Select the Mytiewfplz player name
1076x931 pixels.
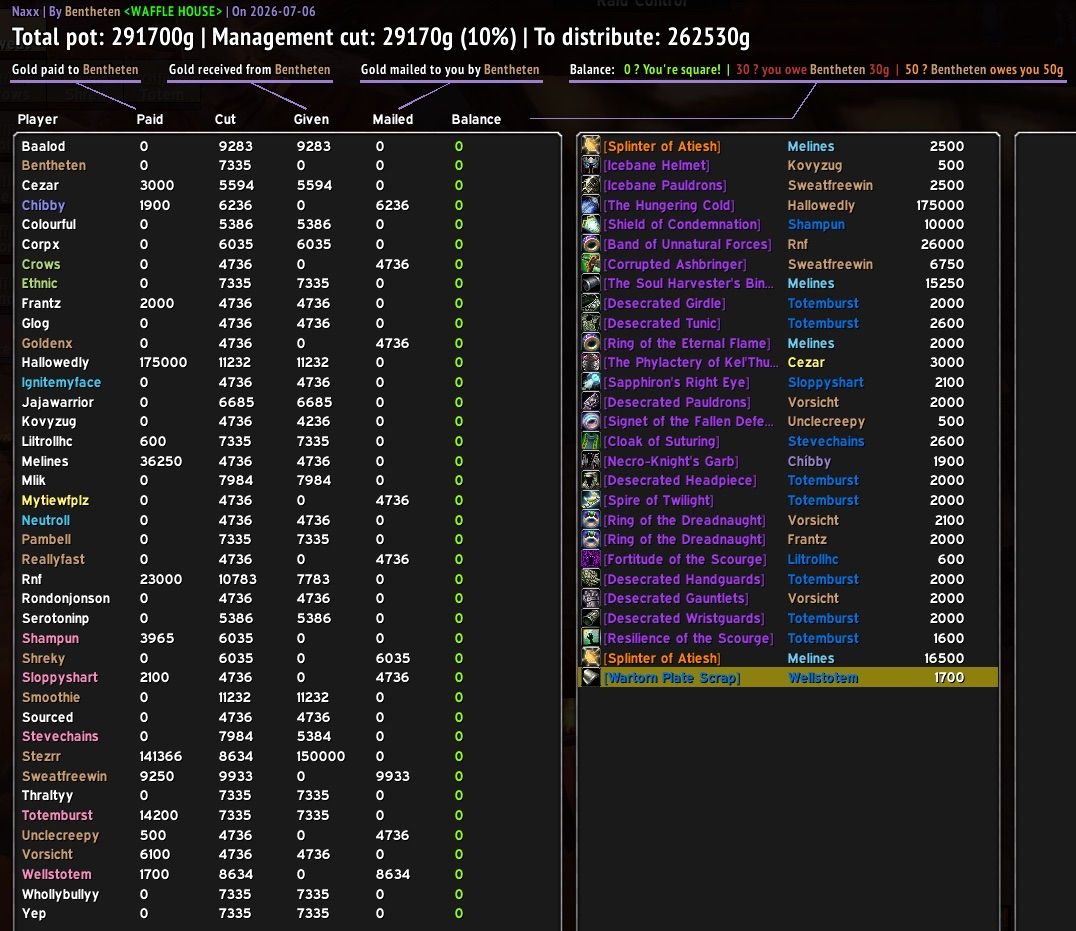[55, 500]
